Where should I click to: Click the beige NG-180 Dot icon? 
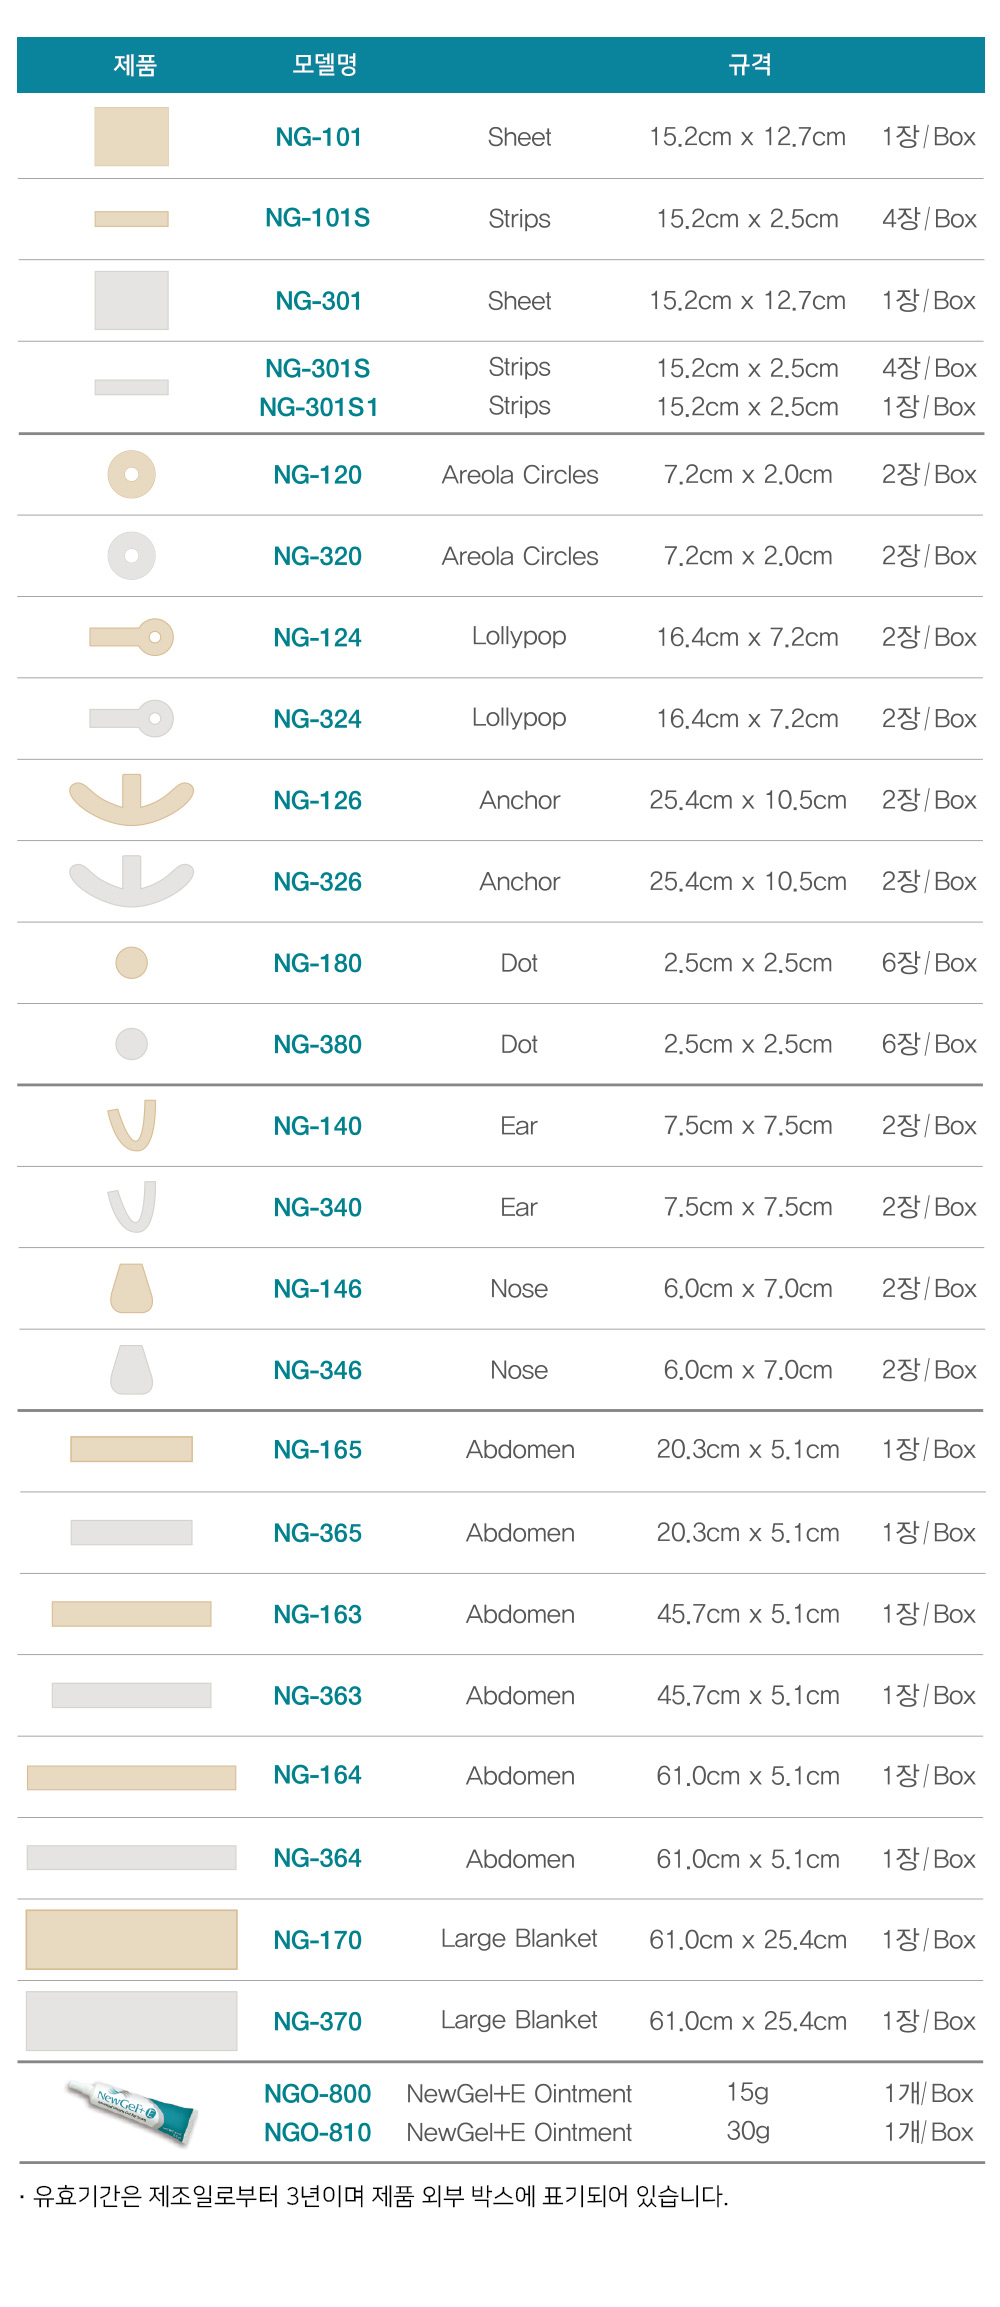(x=131, y=963)
